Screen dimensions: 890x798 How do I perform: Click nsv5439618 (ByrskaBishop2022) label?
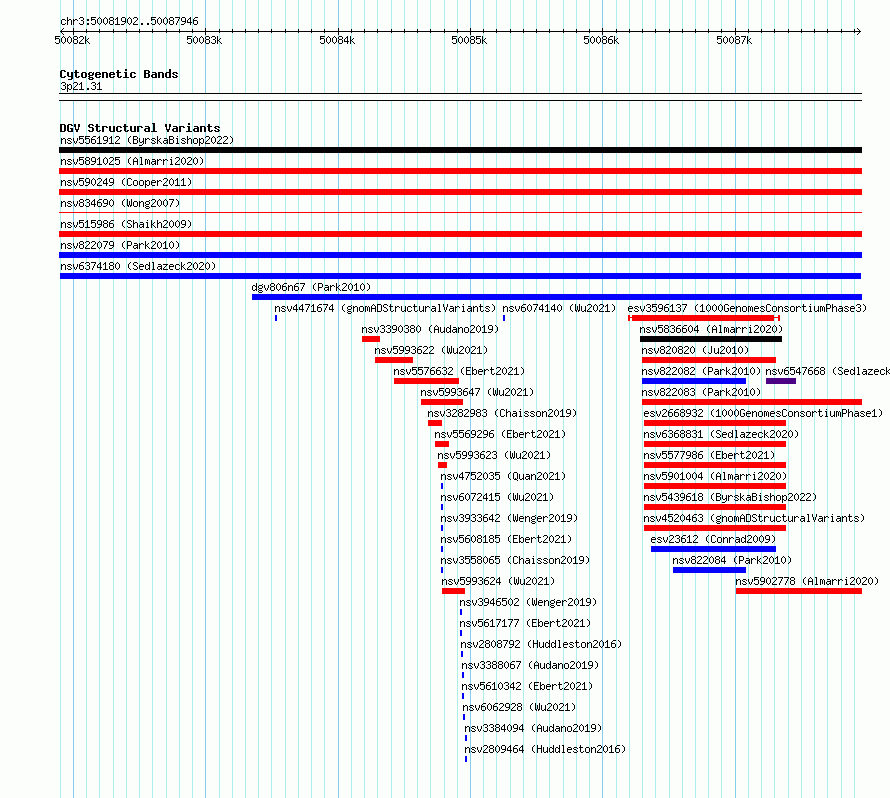tap(730, 497)
